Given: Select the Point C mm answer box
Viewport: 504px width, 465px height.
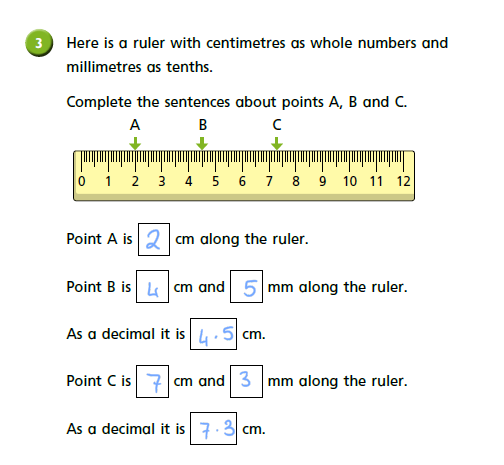Looking at the screenshot, I should (246, 381).
